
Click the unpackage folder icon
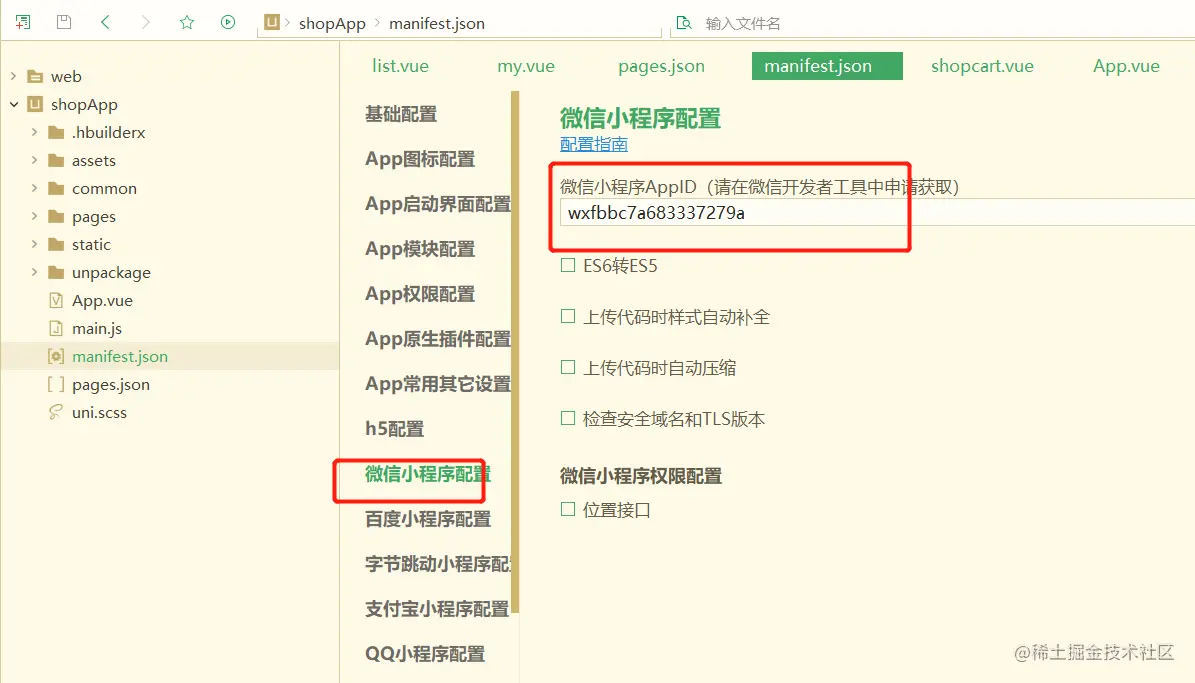point(56,272)
